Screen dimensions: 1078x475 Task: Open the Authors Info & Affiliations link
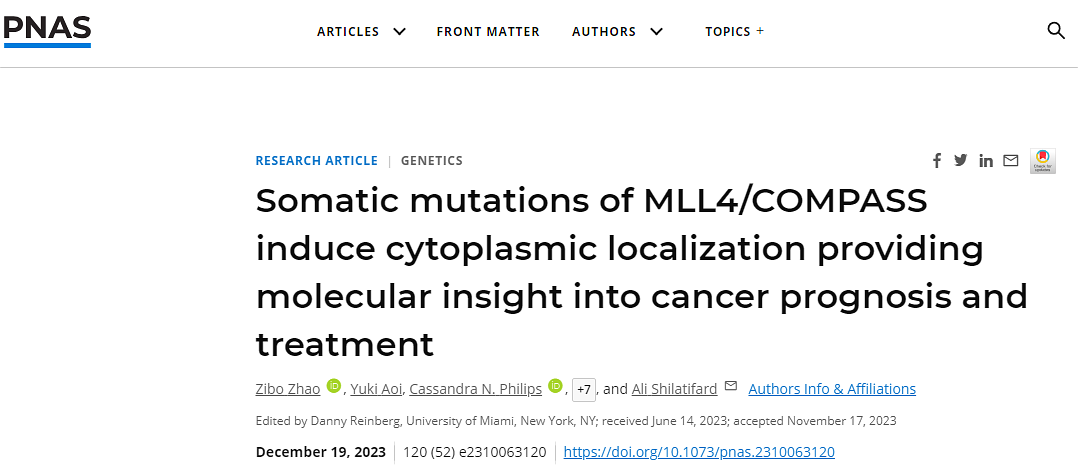(x=832, y=389)
